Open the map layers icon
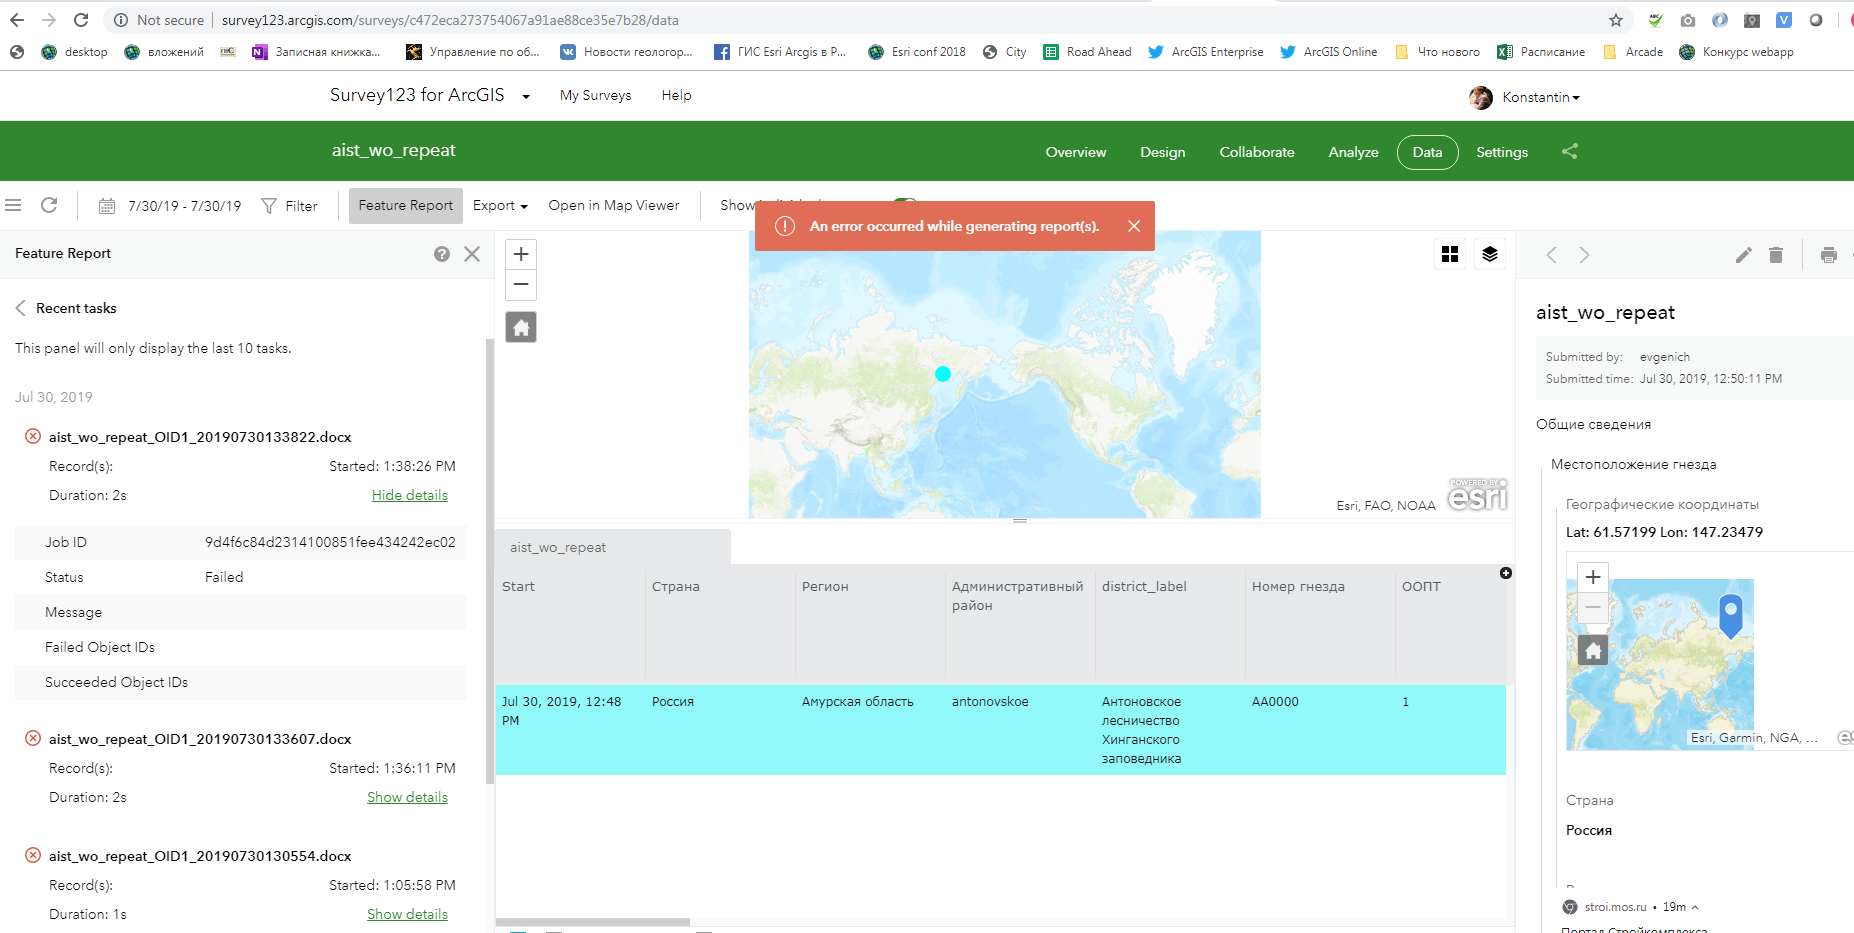Viewport: 1854px width, 933px height. (x=1490, y=254)
